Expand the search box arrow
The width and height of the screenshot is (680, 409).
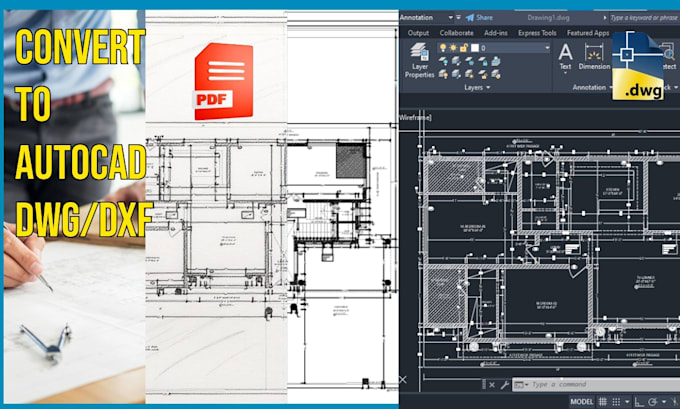pyautogui.click(x=605, y=18)
